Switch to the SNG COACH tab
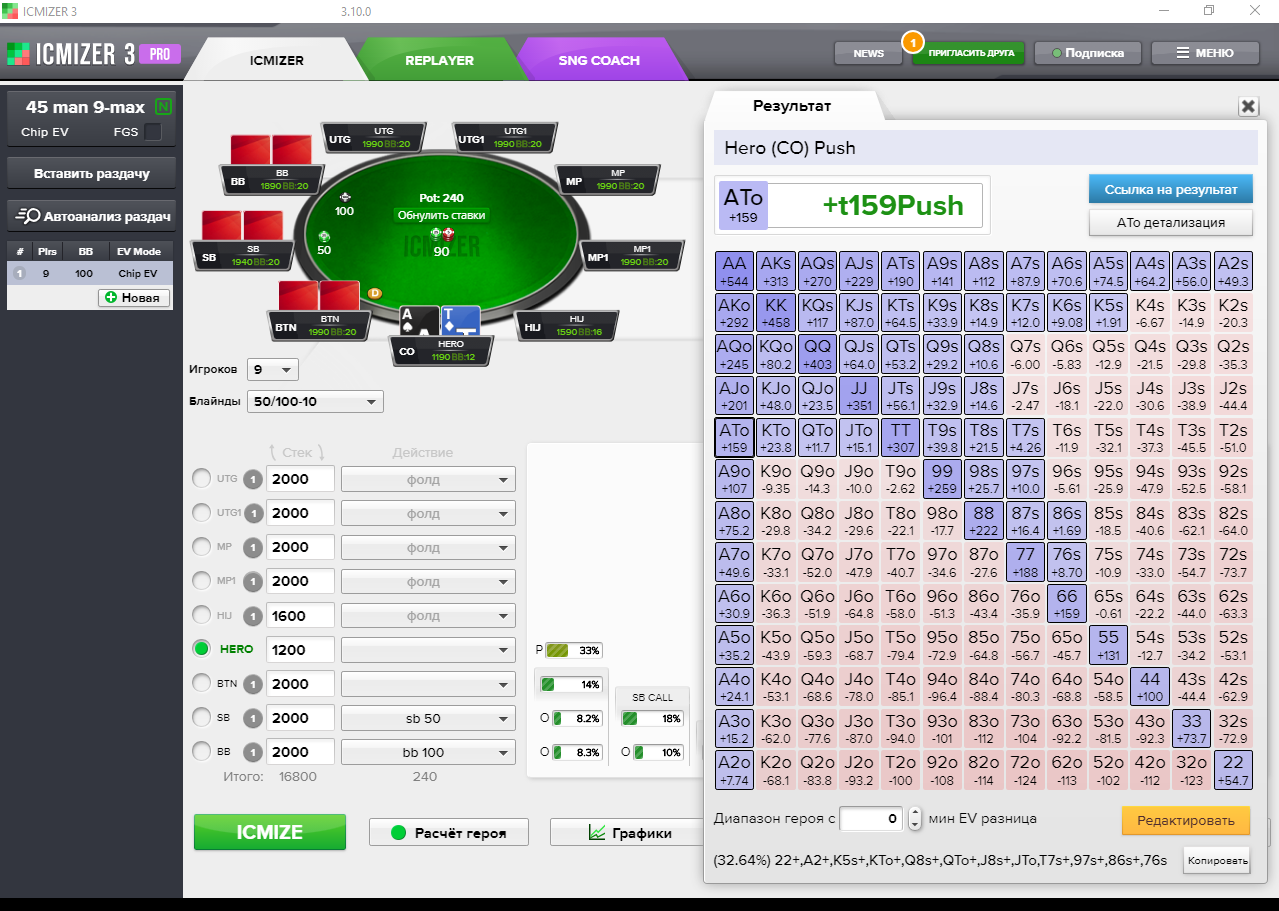 [x=599, y=60]
